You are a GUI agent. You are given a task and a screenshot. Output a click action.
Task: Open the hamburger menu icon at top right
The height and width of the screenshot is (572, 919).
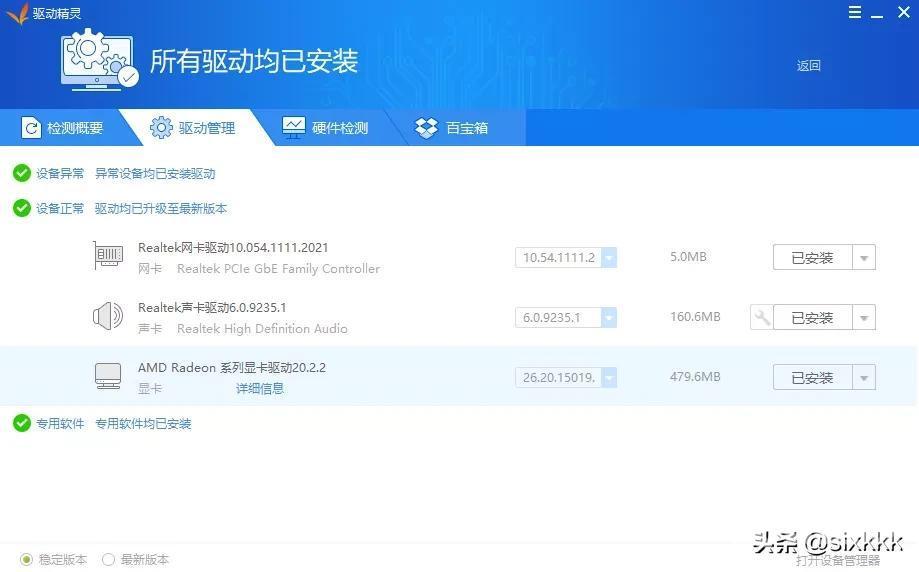point(855,12)
